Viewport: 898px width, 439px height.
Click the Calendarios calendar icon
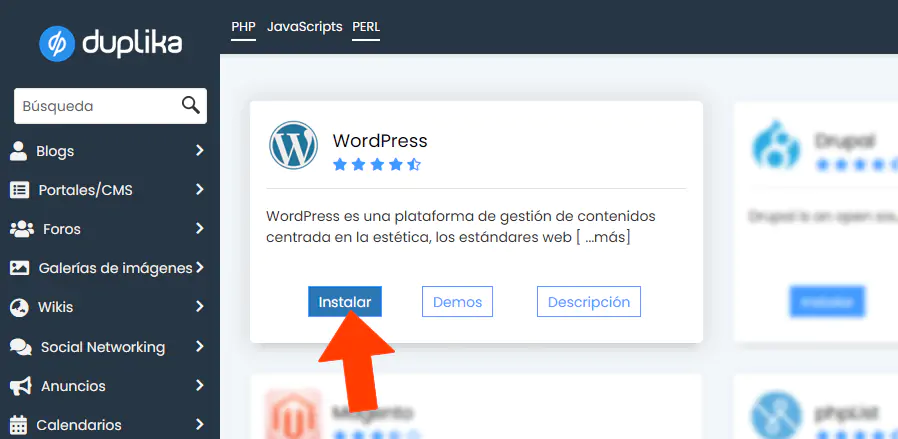pyautogui.click(x=18, y=425)
